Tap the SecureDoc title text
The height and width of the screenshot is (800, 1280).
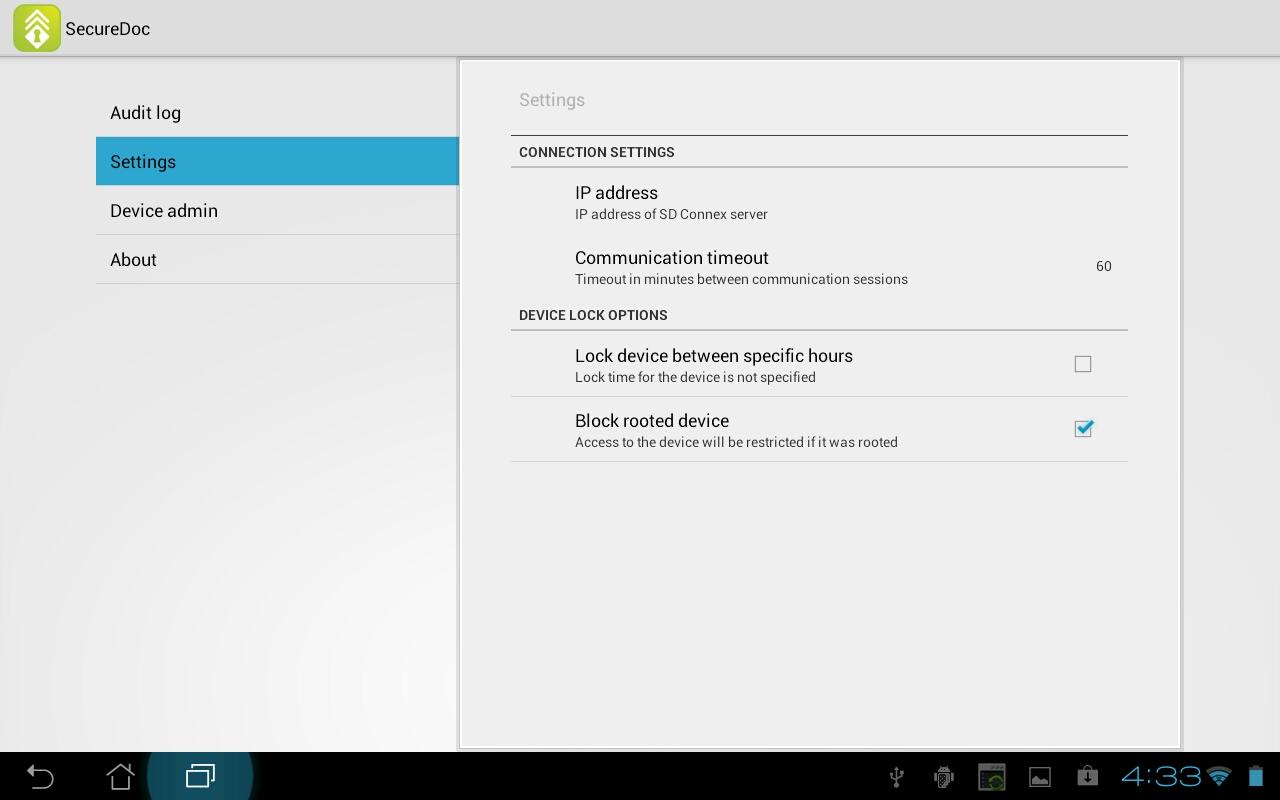click(x=108, y=29)
